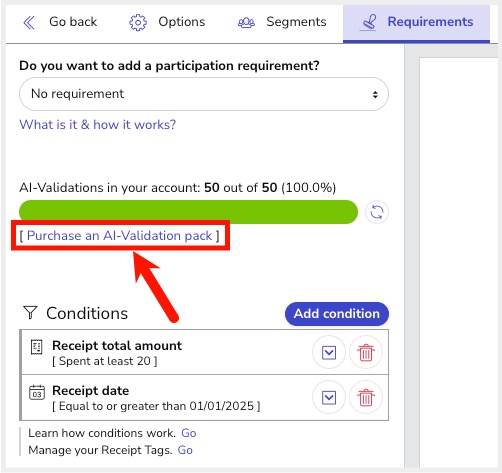Expand the Receipt date condition
The height and width of the screenshot is (473, 502).
tap(329, 397)
